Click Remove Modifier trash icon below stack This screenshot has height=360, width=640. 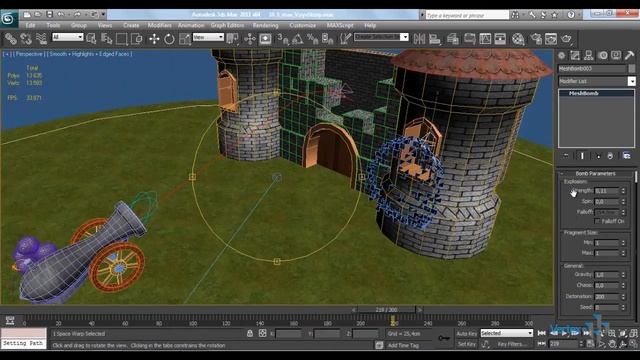coord(610,156)
